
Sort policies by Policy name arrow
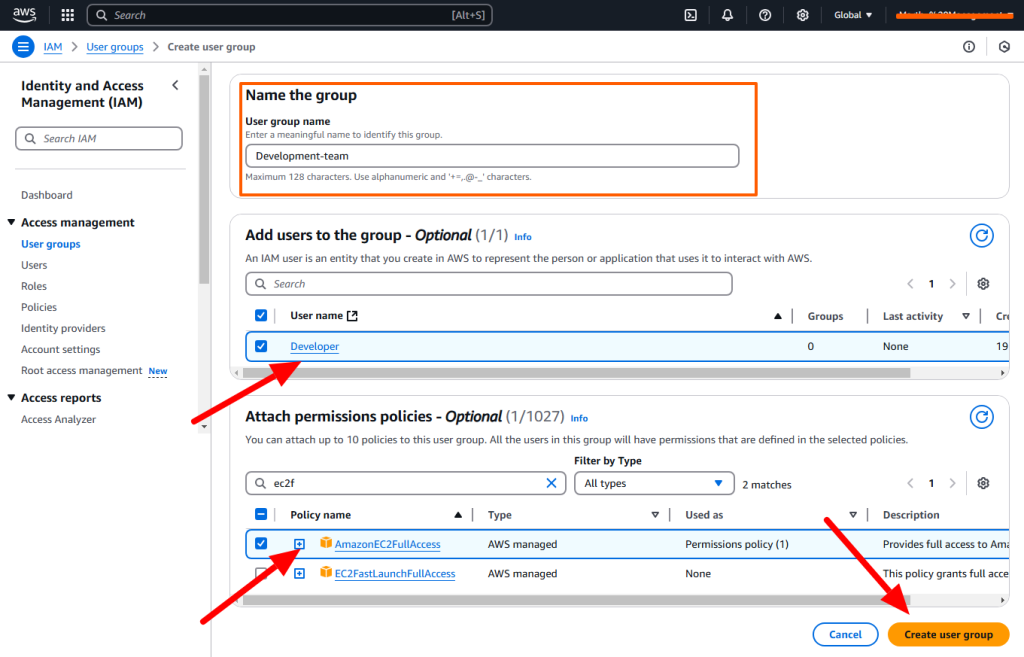[x=458, y=515]
